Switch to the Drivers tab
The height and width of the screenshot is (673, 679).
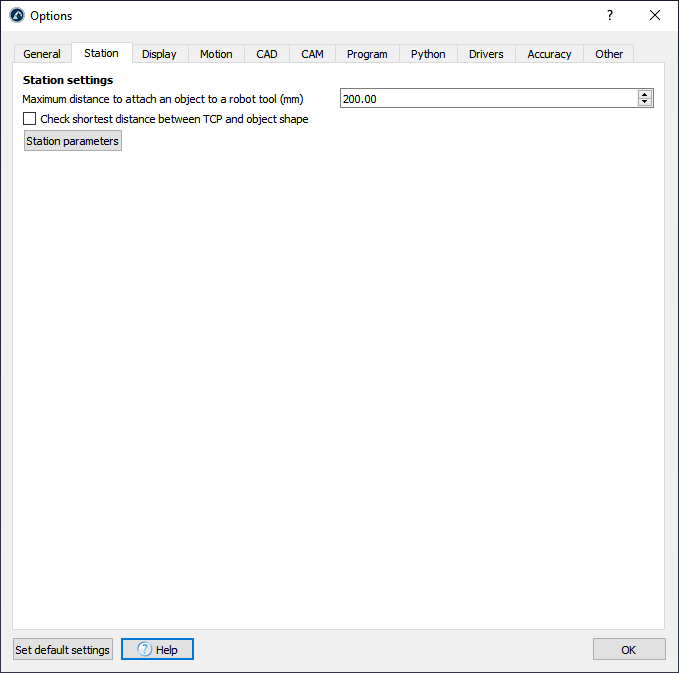(486, 54)
